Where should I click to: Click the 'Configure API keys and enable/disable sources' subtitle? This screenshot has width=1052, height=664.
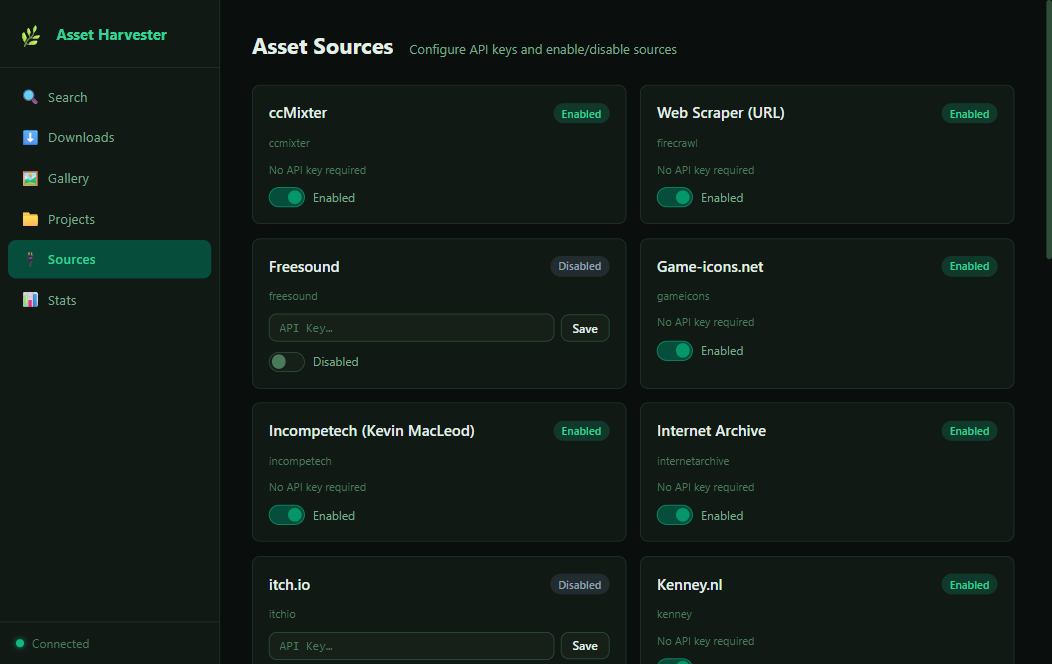[543, 50]
